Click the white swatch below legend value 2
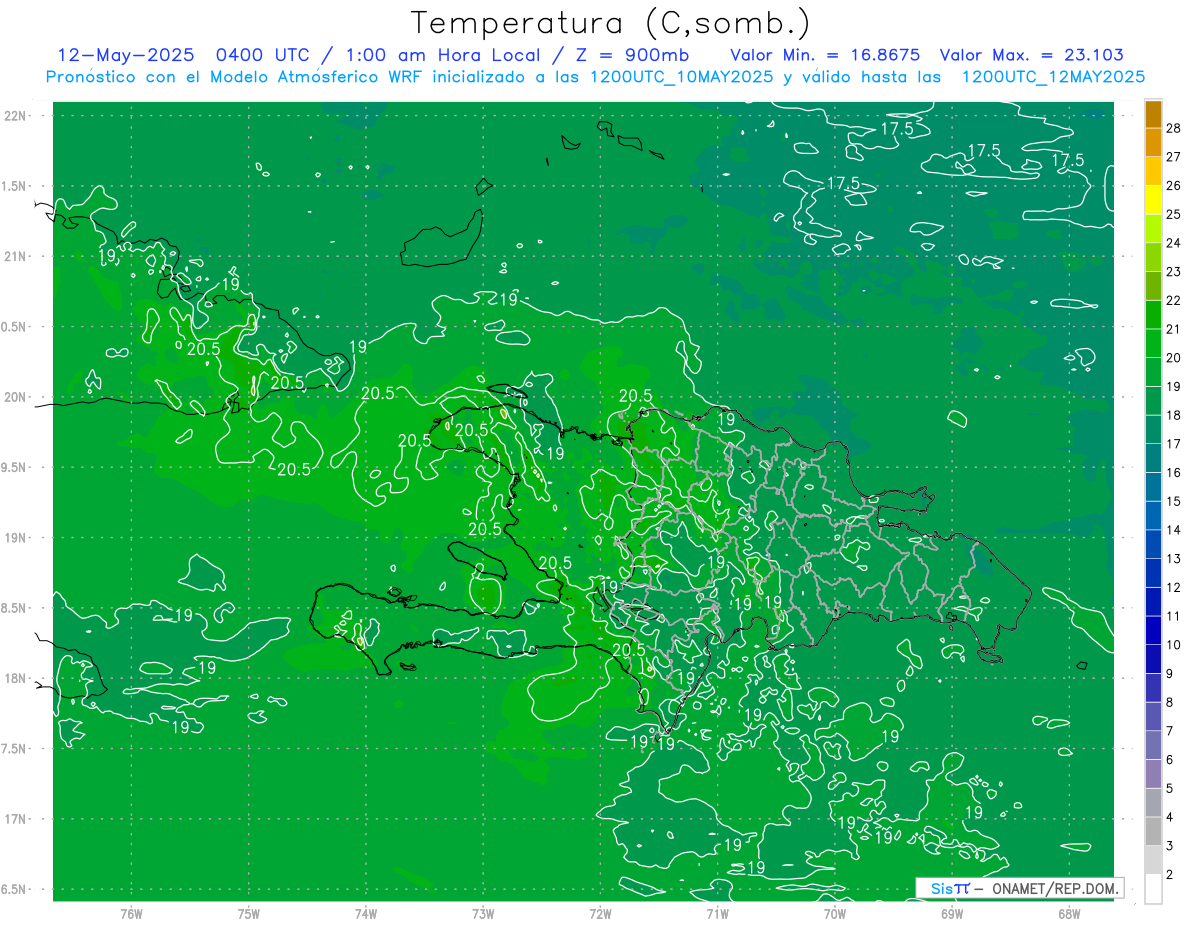The width and height of the screenshot is (1200, 927). tap(1153, 889)
